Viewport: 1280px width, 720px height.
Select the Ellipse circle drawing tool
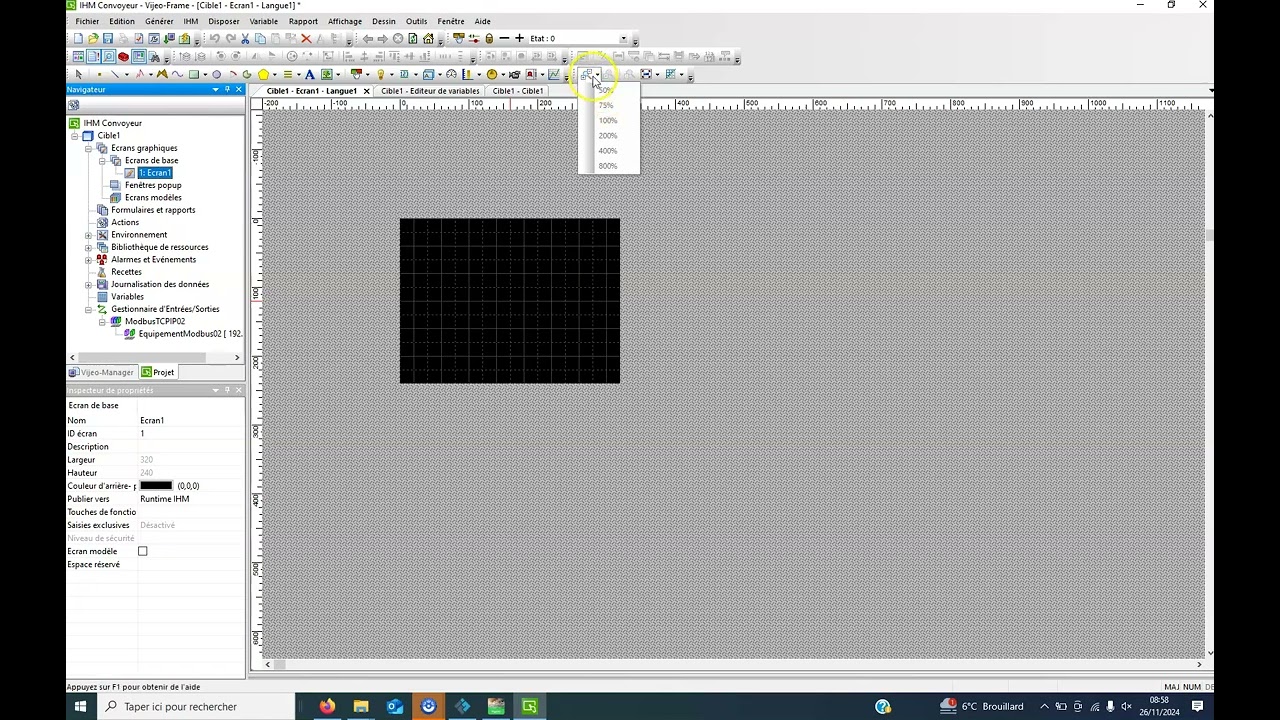(216, 74)
